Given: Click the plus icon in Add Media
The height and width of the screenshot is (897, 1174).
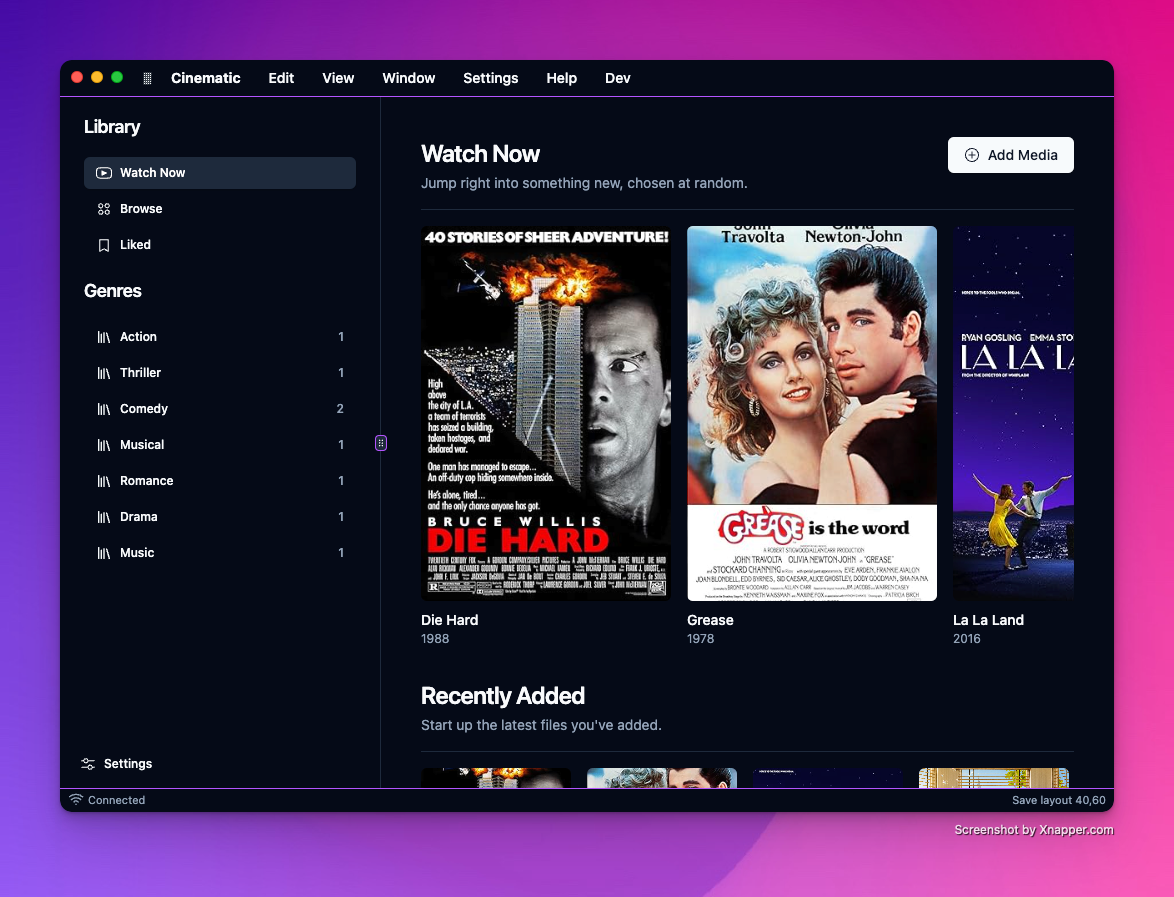Looking at the screenshot, I should coord(972,155).
